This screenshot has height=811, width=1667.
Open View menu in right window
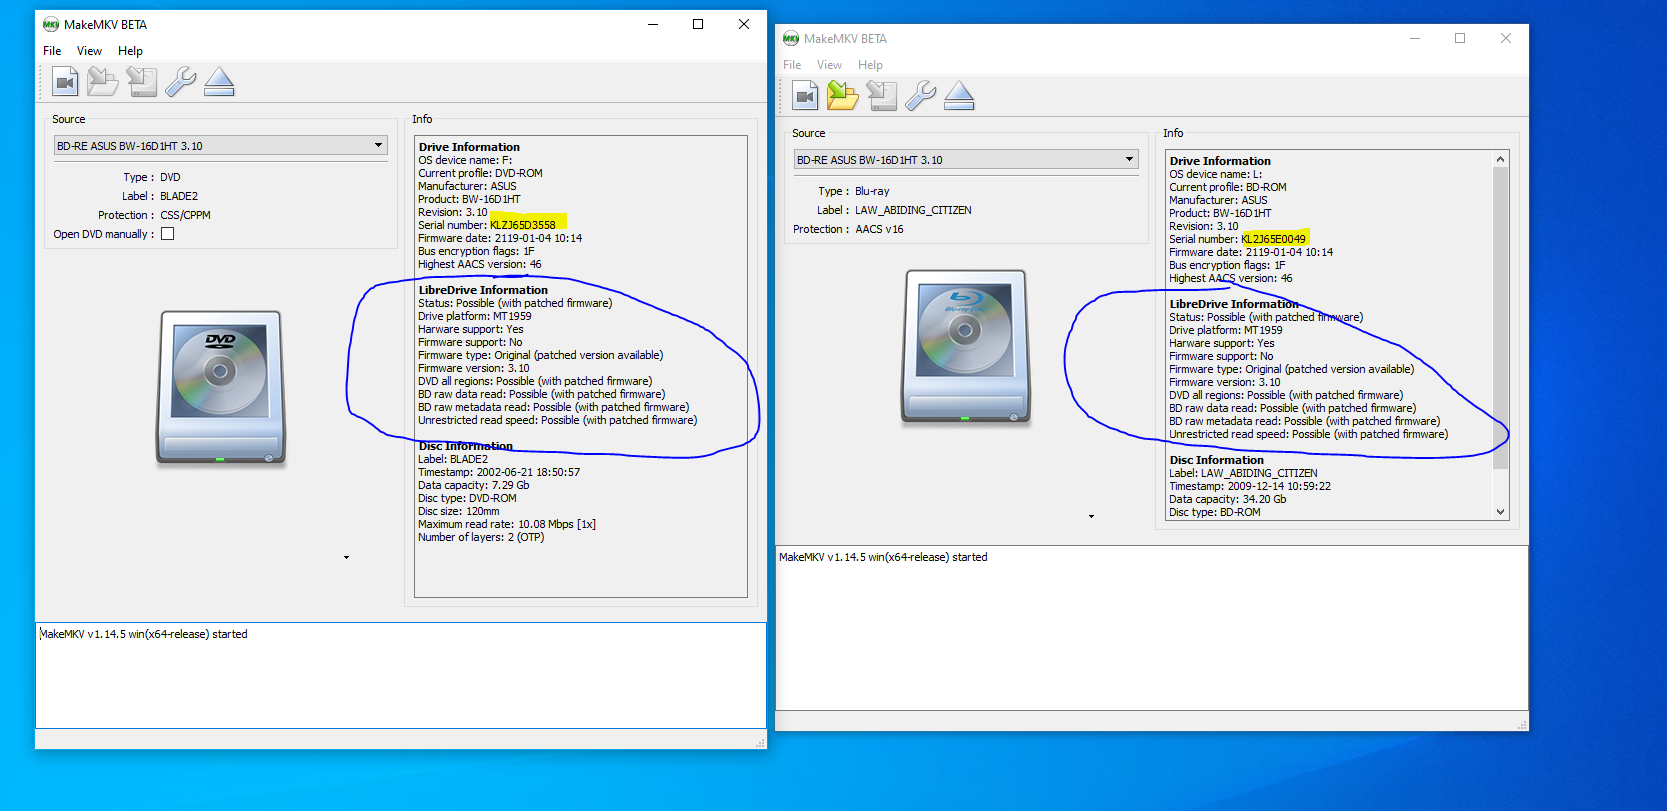click(x=829, y=65)
